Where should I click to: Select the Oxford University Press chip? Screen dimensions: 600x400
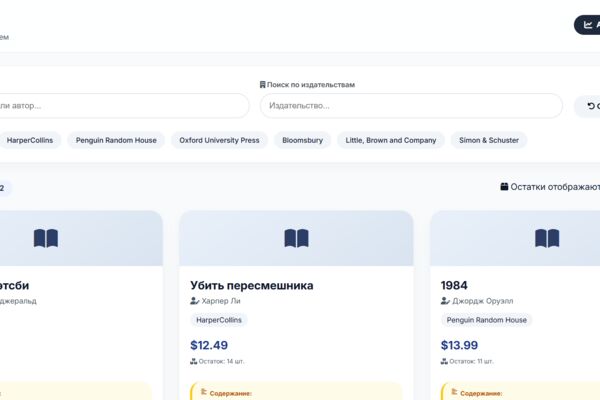(x=219, y=140)
